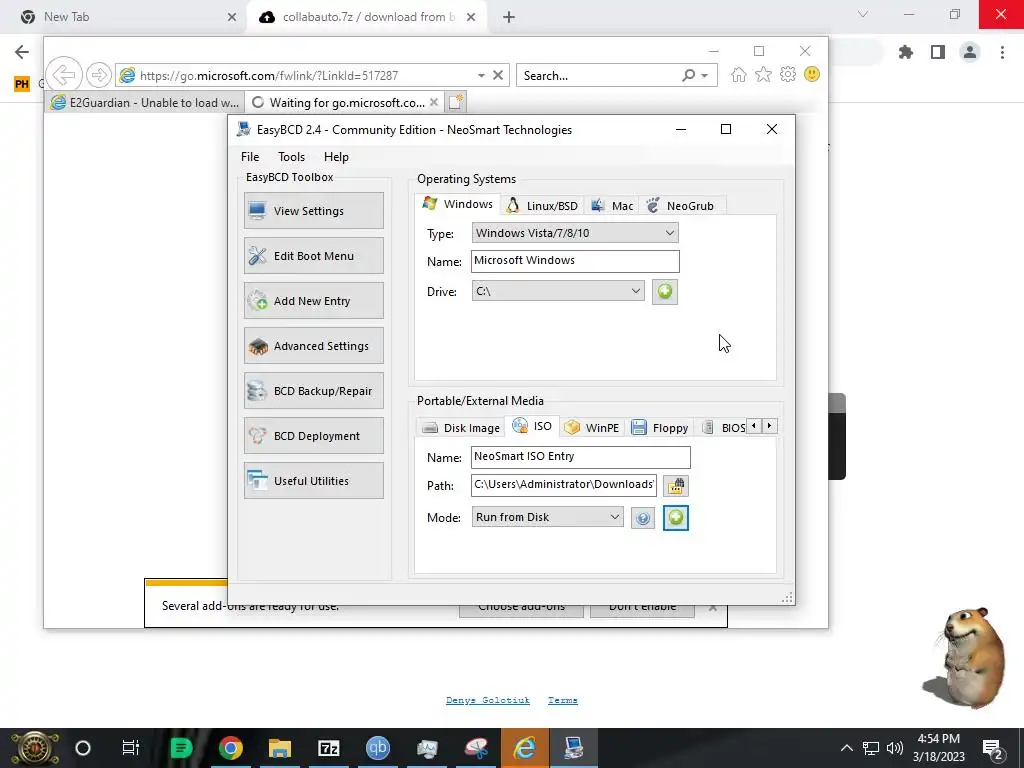Open Edit Boot Menu section
The image size is (1024, 768).
coord(313,255)
